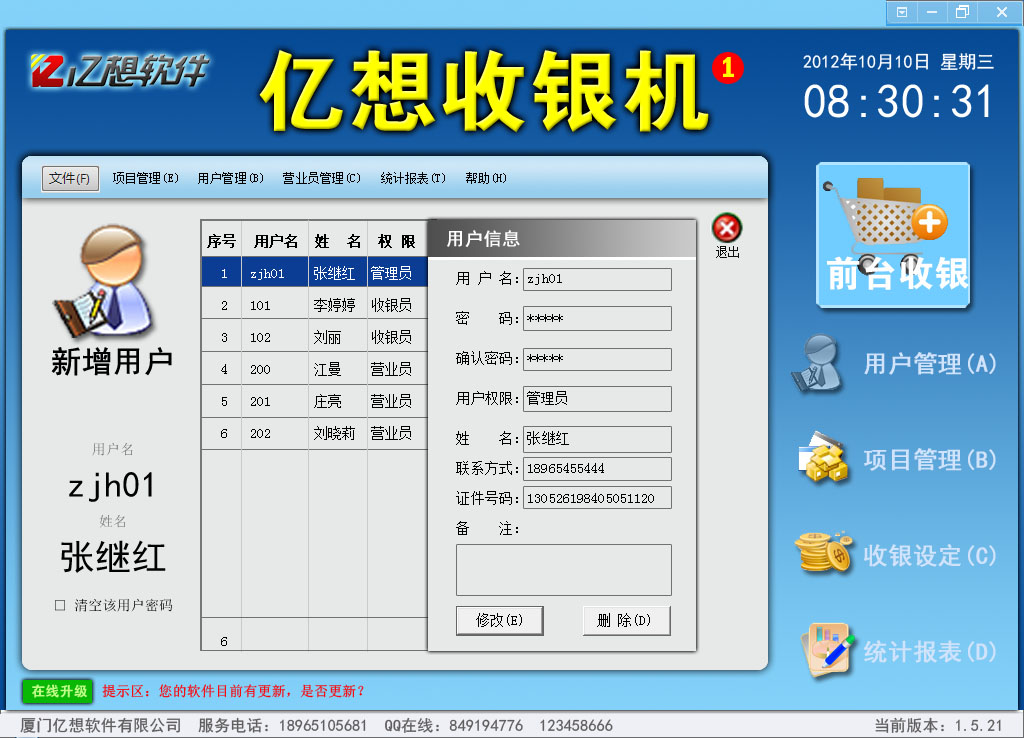The height and width of the screenshot is (738, 1024).
Task: Select user row zjh01 in the table
Action: tap(315, 272)
